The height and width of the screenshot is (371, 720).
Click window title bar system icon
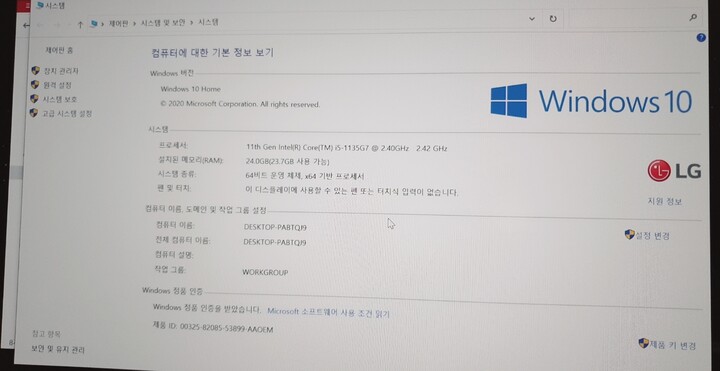pyautogui.click(x=40, y=6)
